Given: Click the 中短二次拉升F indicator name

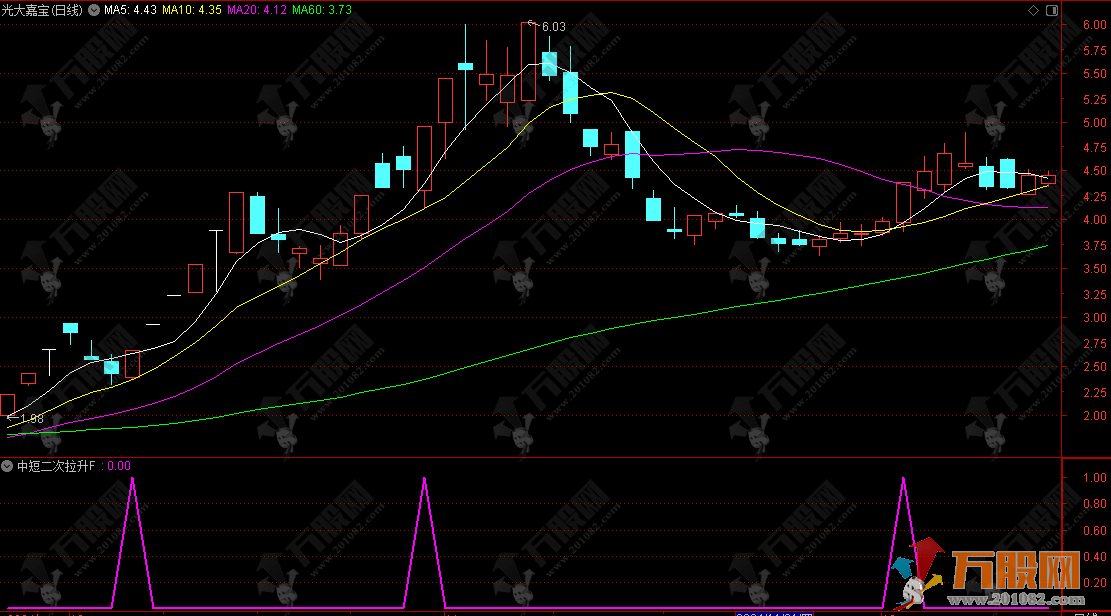Looking at the screenshot, I should 56,466.
